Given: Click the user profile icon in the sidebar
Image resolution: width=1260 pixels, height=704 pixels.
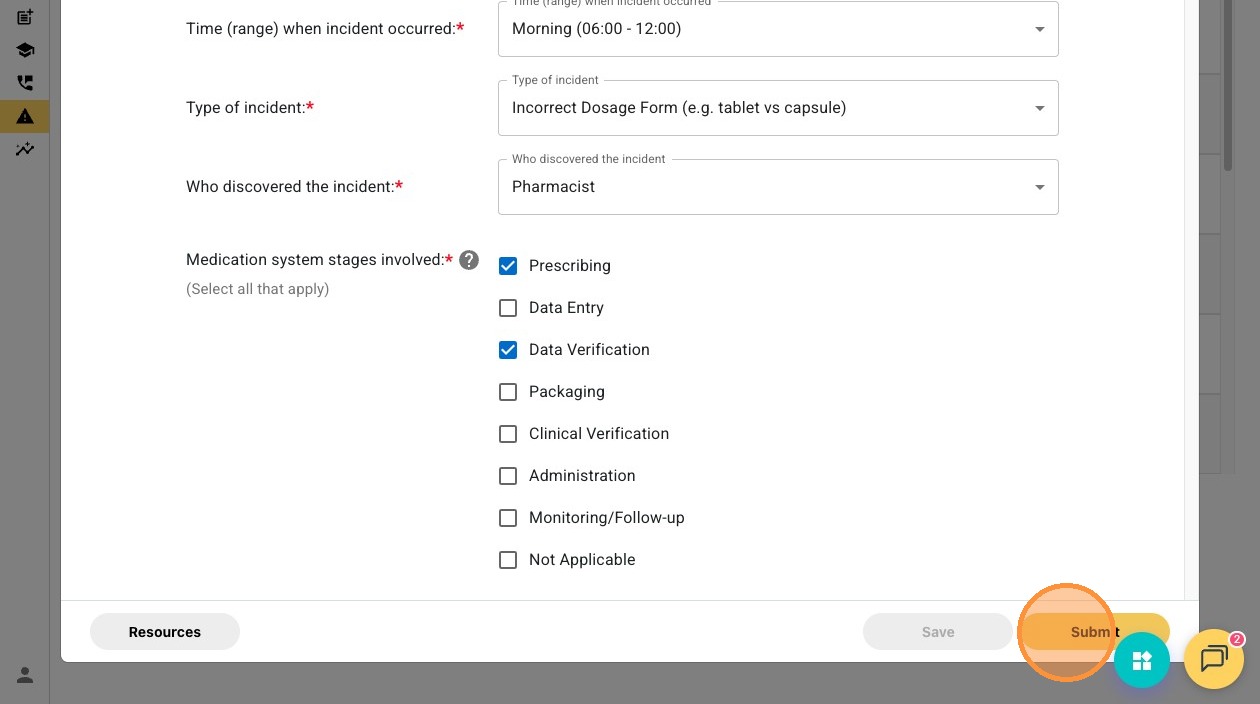Looking at the screenshot, I should [x=25, y=675].
